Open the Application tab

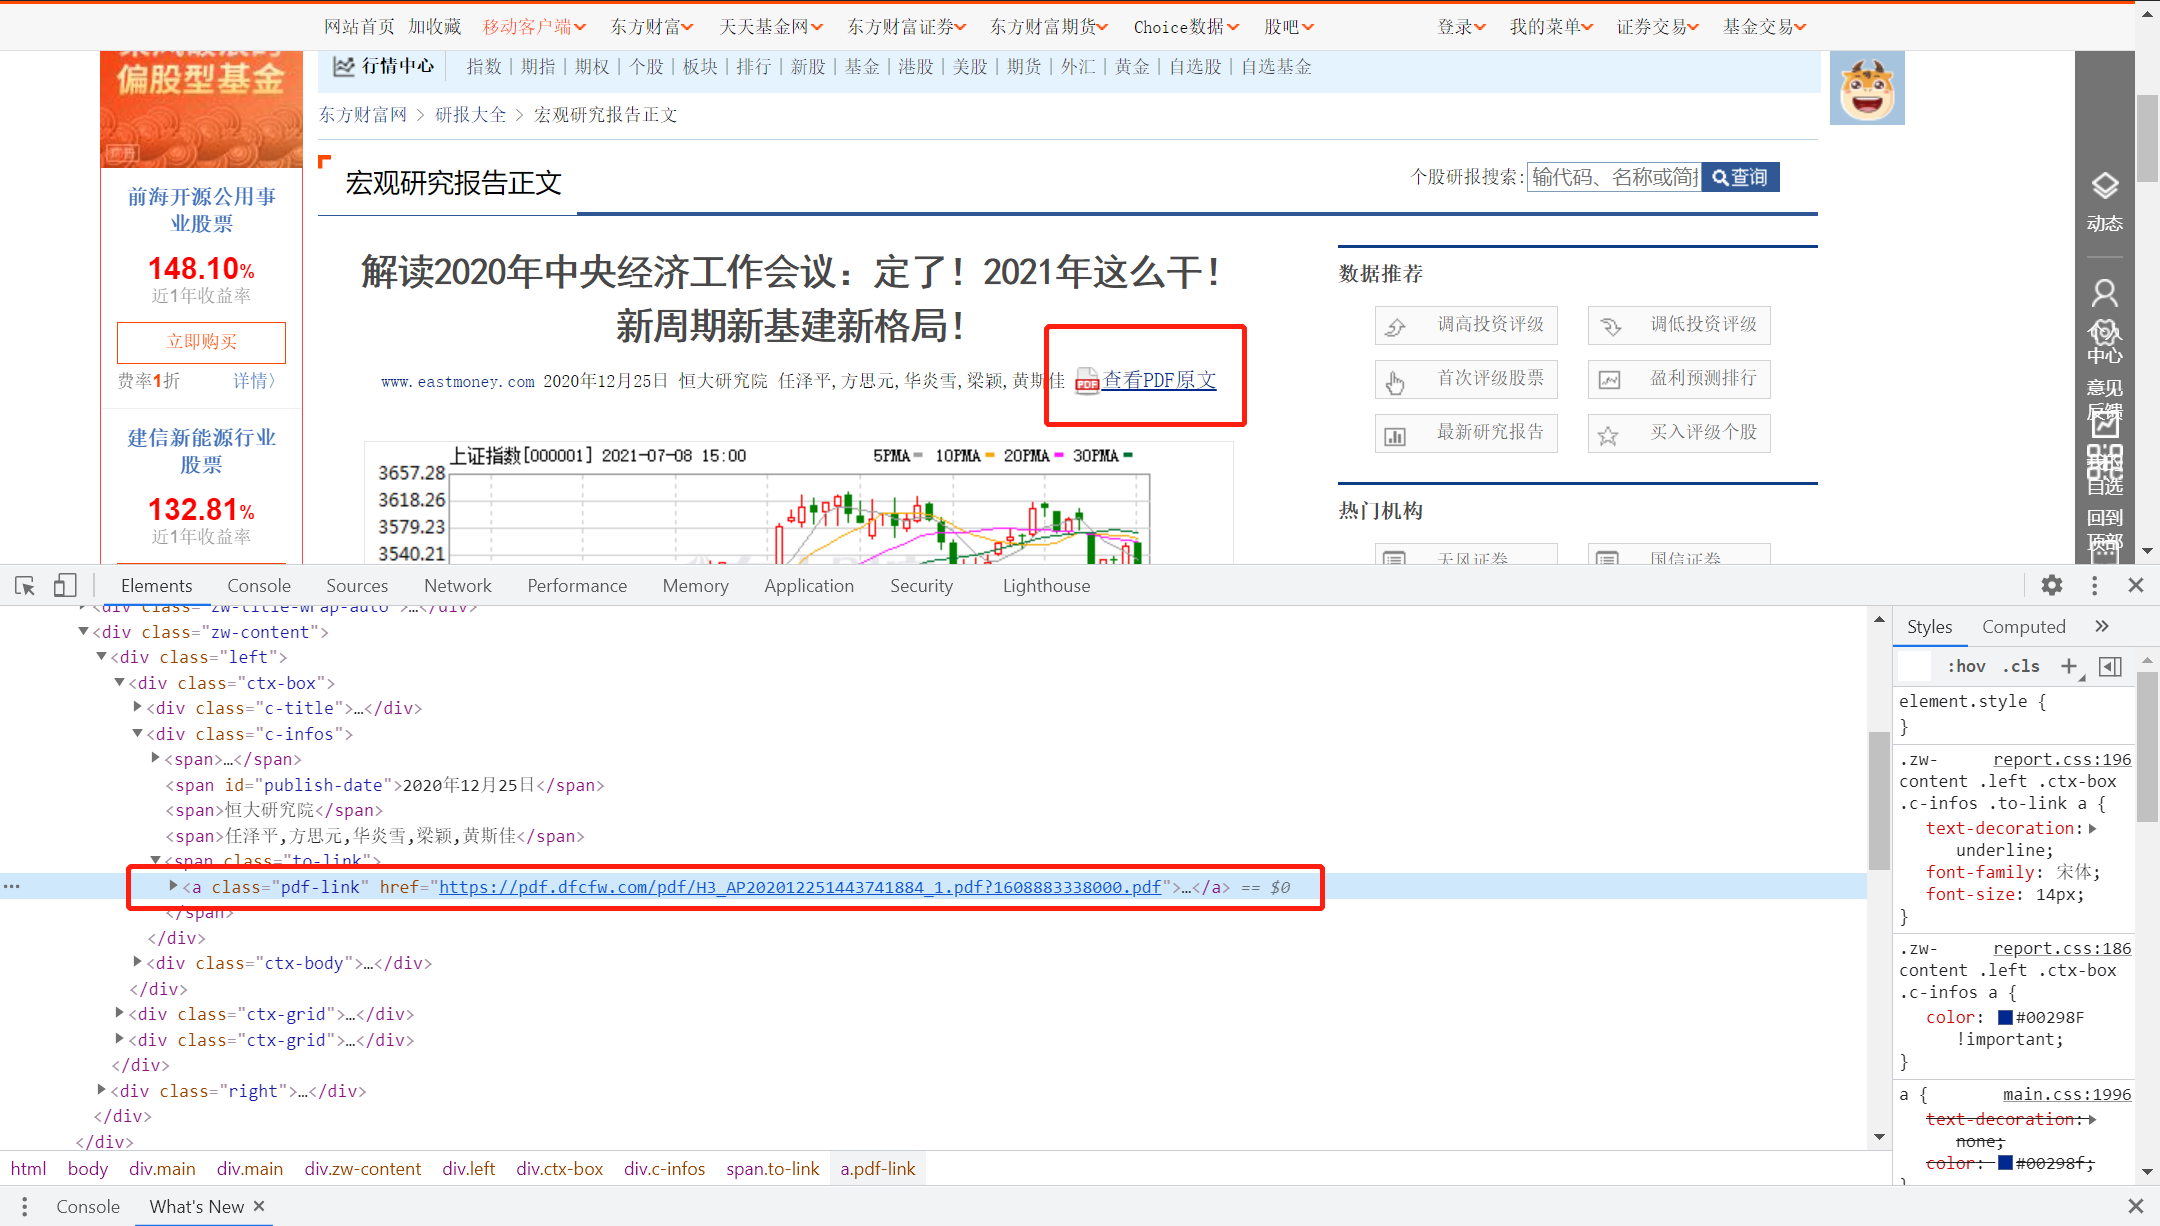tap(809, 586)
